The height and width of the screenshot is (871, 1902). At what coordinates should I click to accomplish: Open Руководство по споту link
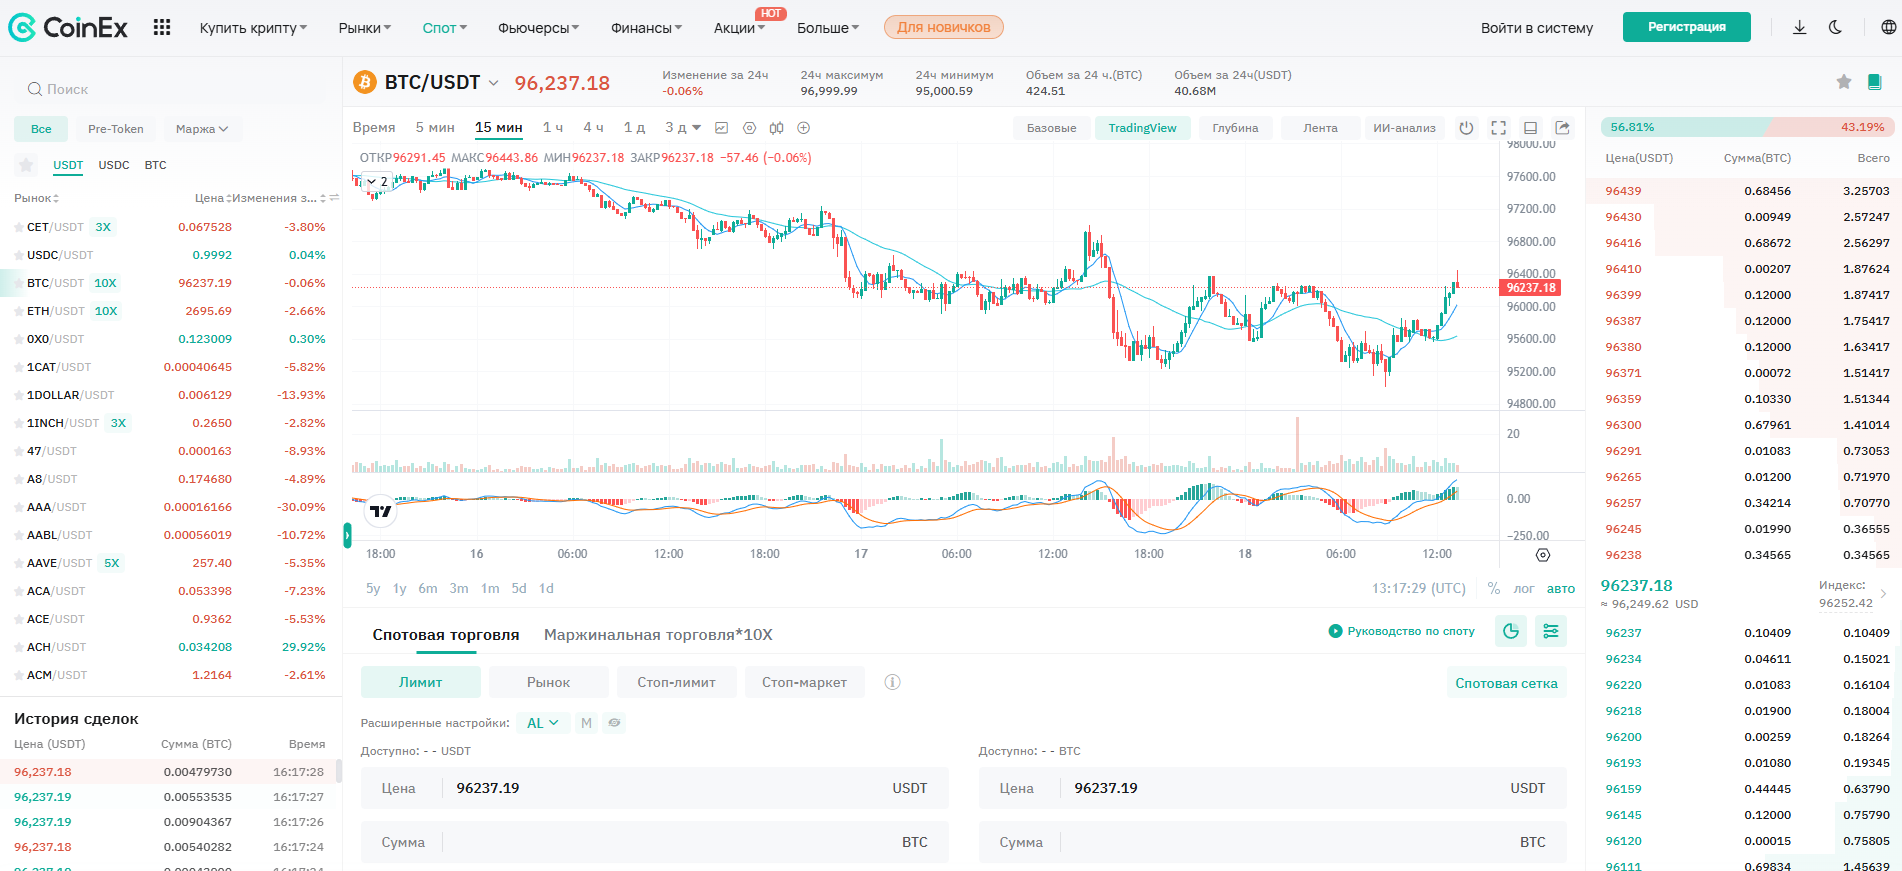(1402, 631)
